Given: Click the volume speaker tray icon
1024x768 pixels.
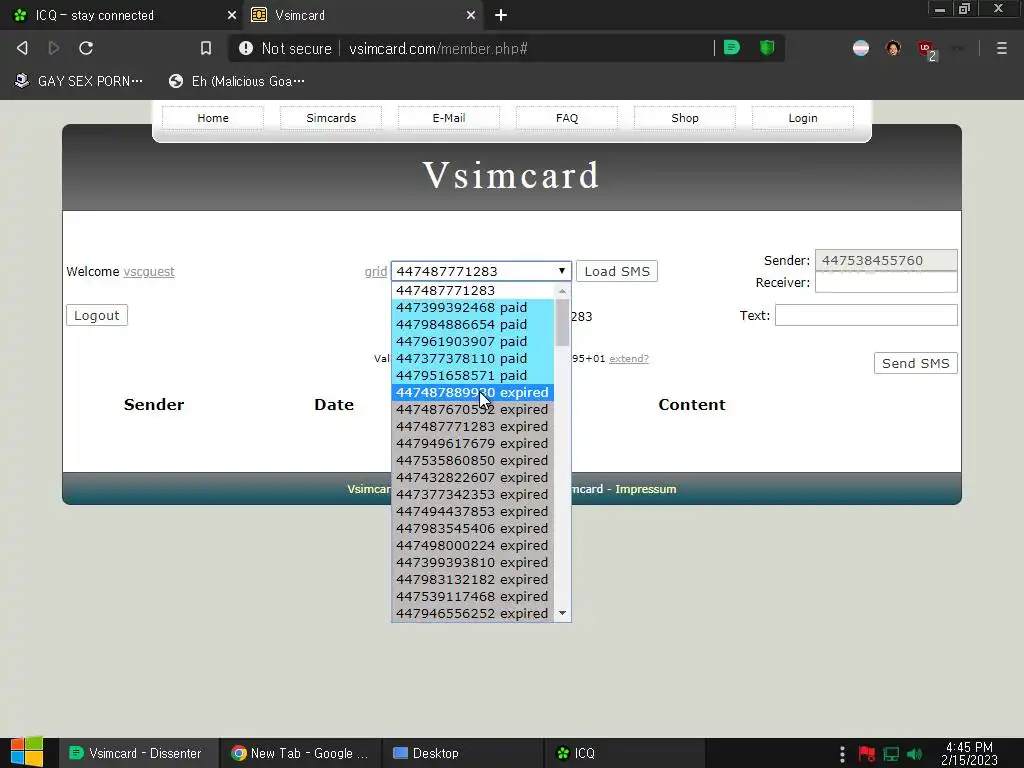Looking at the screenshot, I should point(915,754).
